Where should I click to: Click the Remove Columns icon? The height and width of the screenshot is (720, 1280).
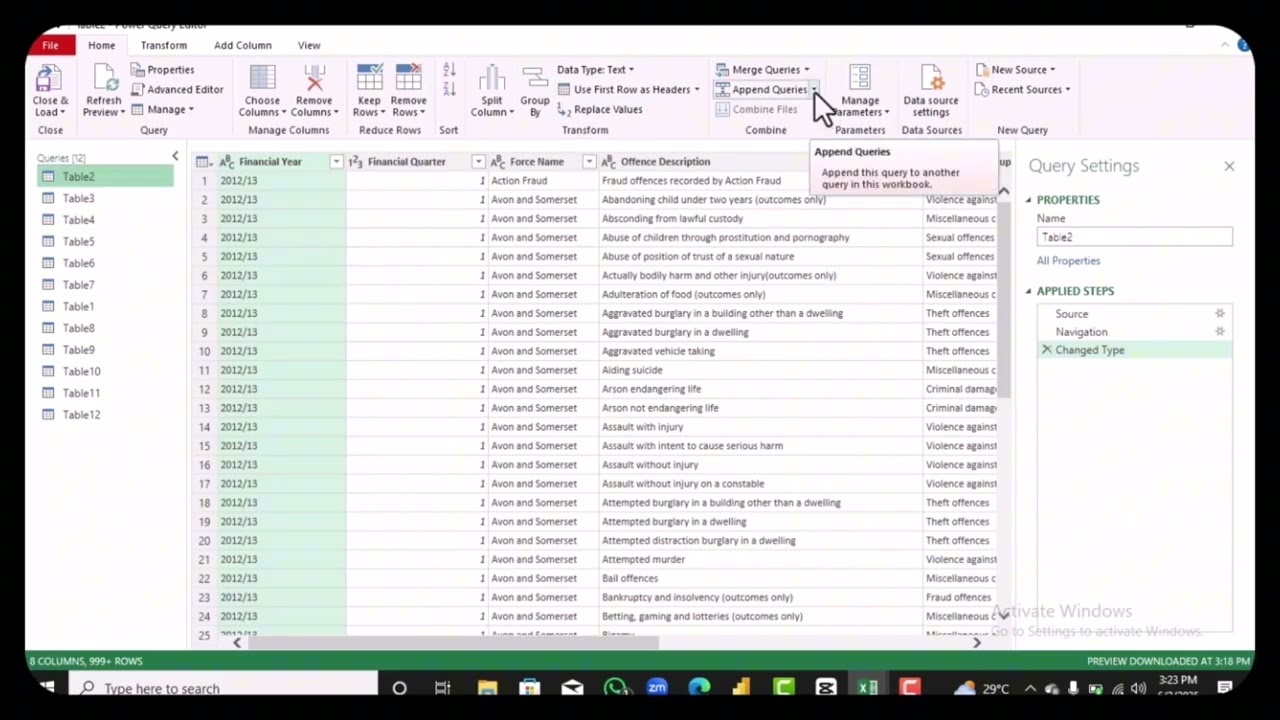click(x=314, y=79)
